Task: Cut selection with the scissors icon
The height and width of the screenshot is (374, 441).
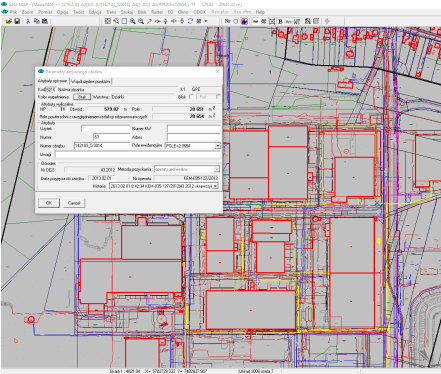Action: (28, 21)
